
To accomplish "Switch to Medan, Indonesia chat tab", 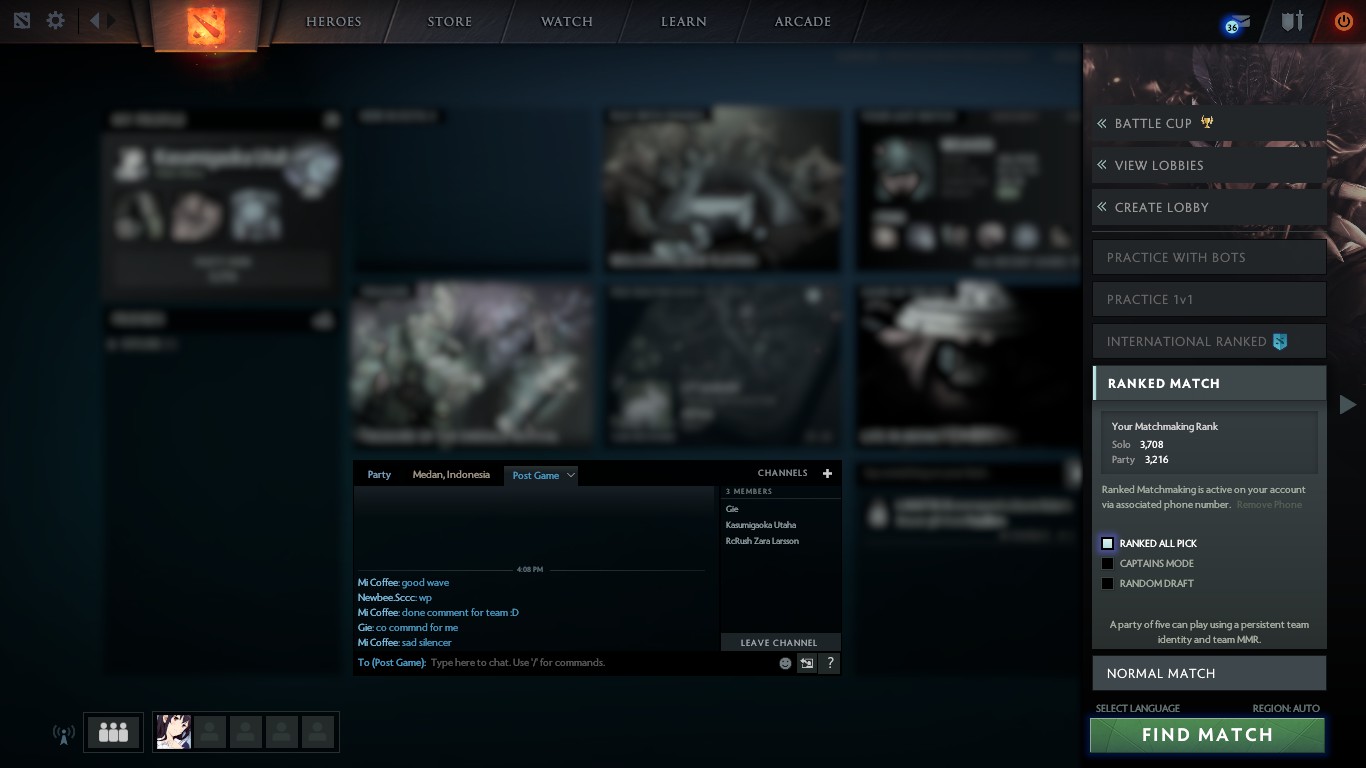I will pos(451,475).
